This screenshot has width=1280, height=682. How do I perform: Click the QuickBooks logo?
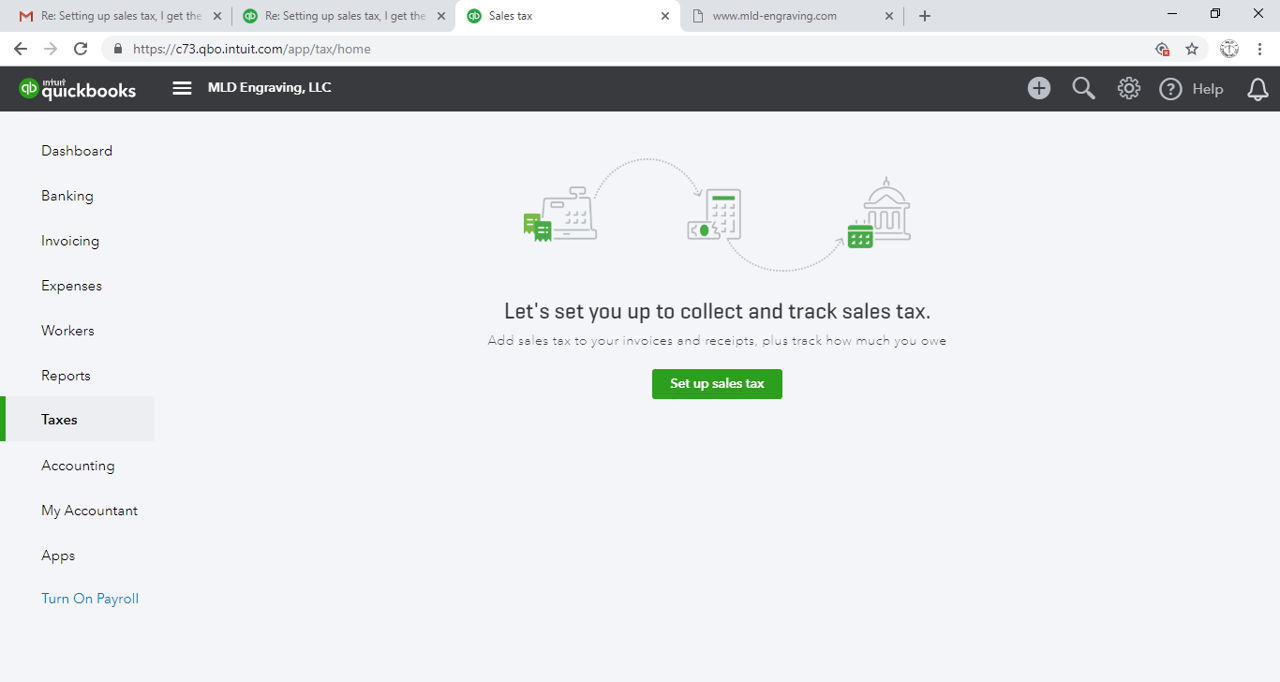[x=77, y=89]
